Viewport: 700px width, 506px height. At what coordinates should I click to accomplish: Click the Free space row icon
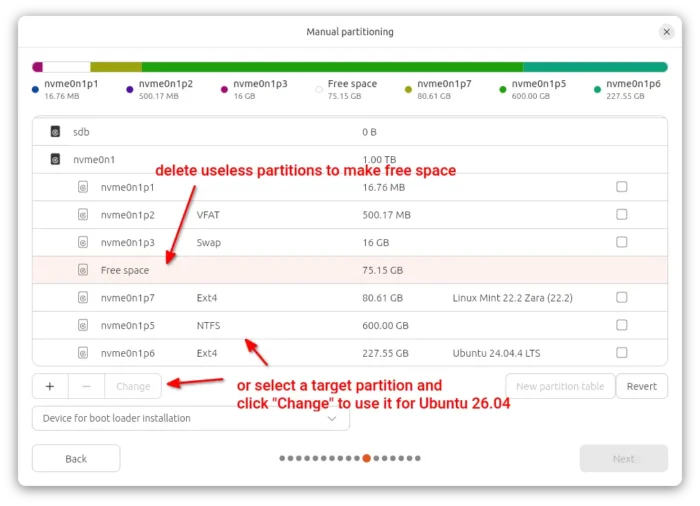(x=84, y=270)
